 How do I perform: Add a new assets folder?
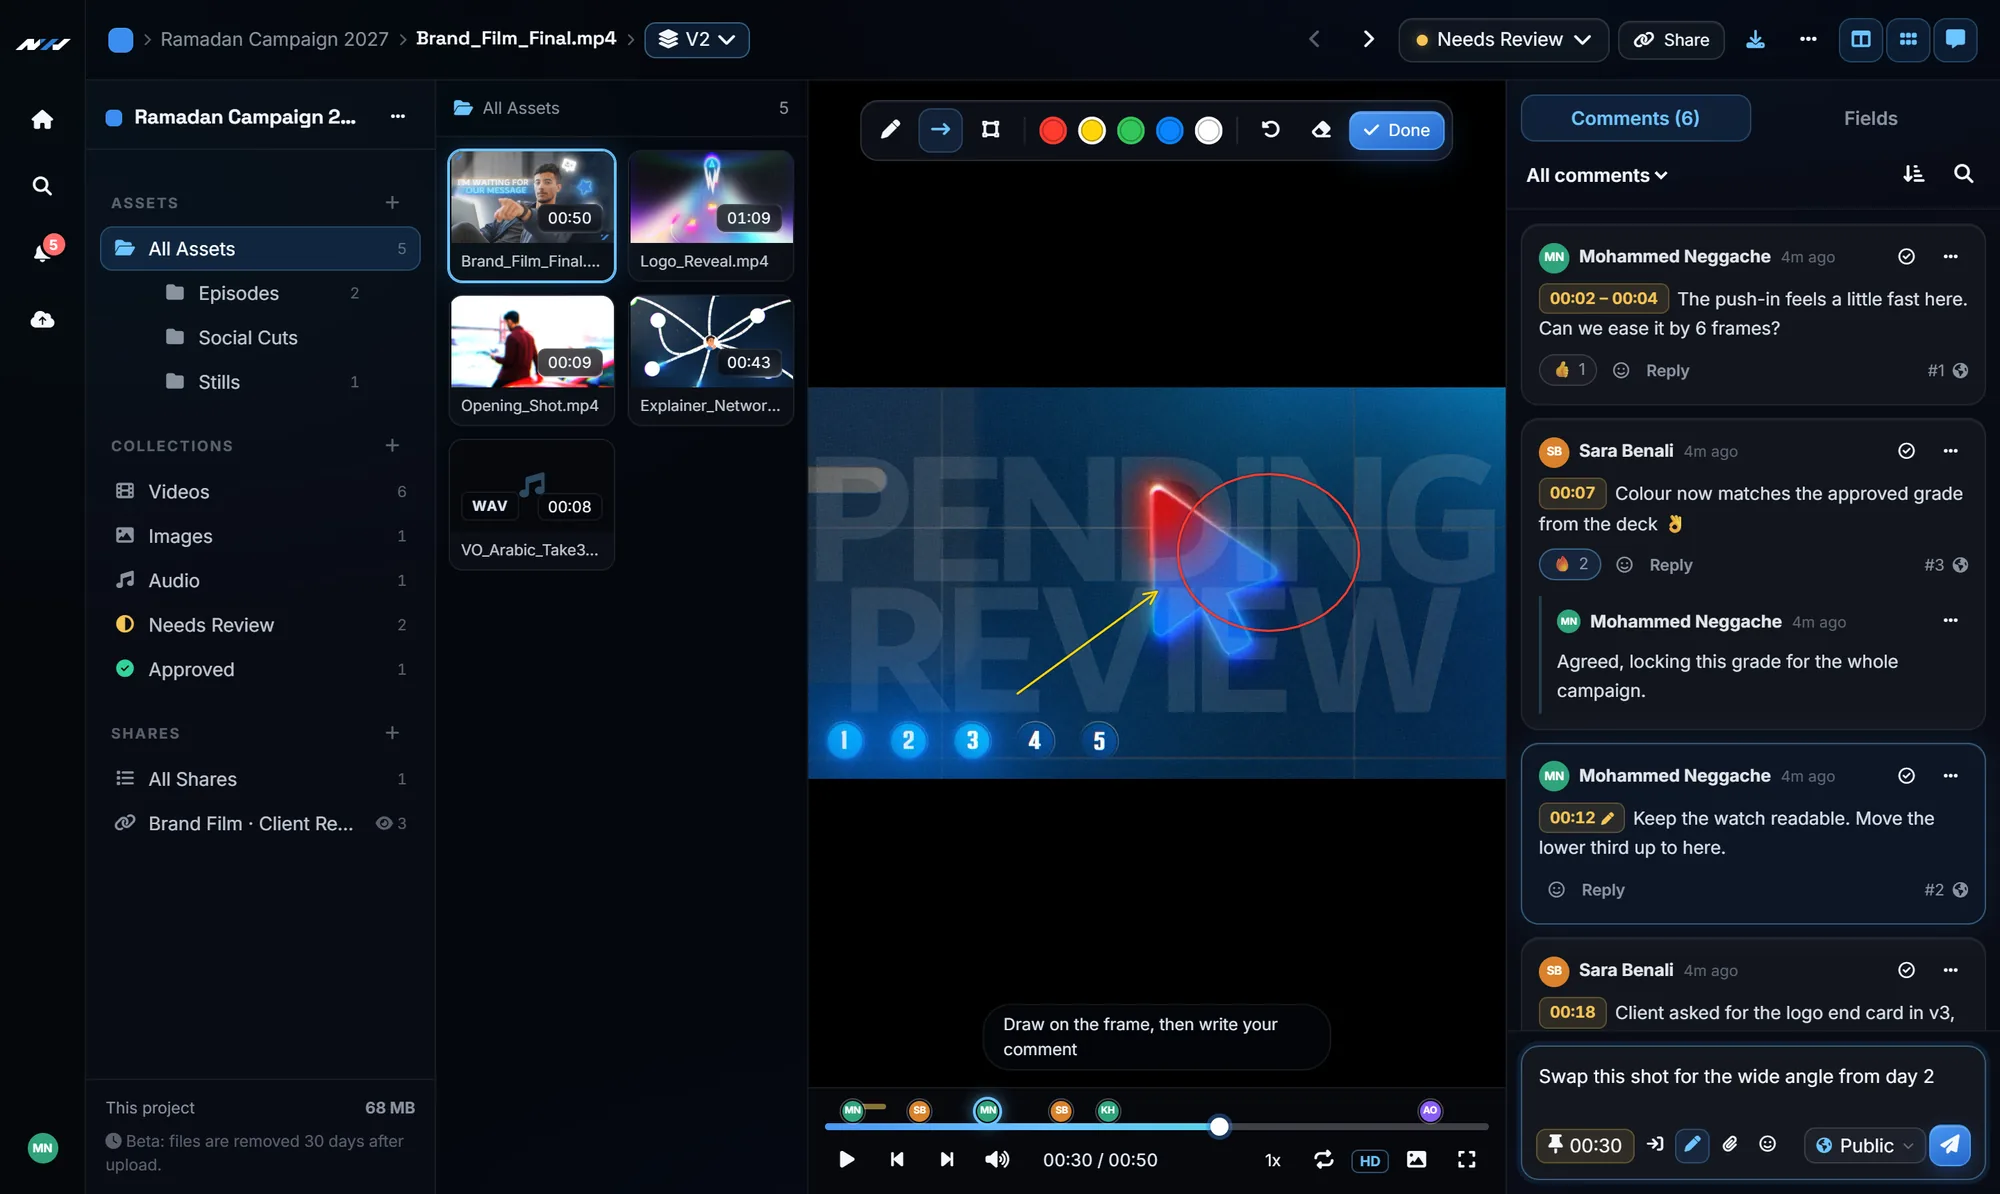tap(392, 203)
